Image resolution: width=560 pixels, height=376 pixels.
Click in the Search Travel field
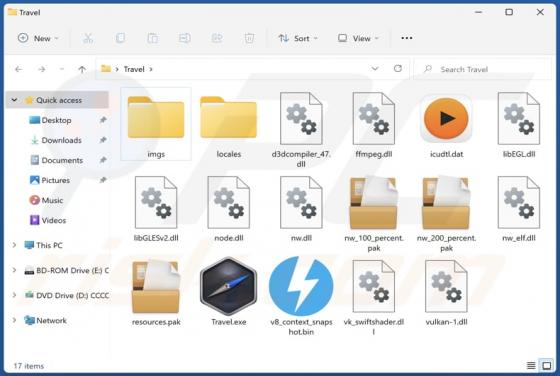[482, 69]
